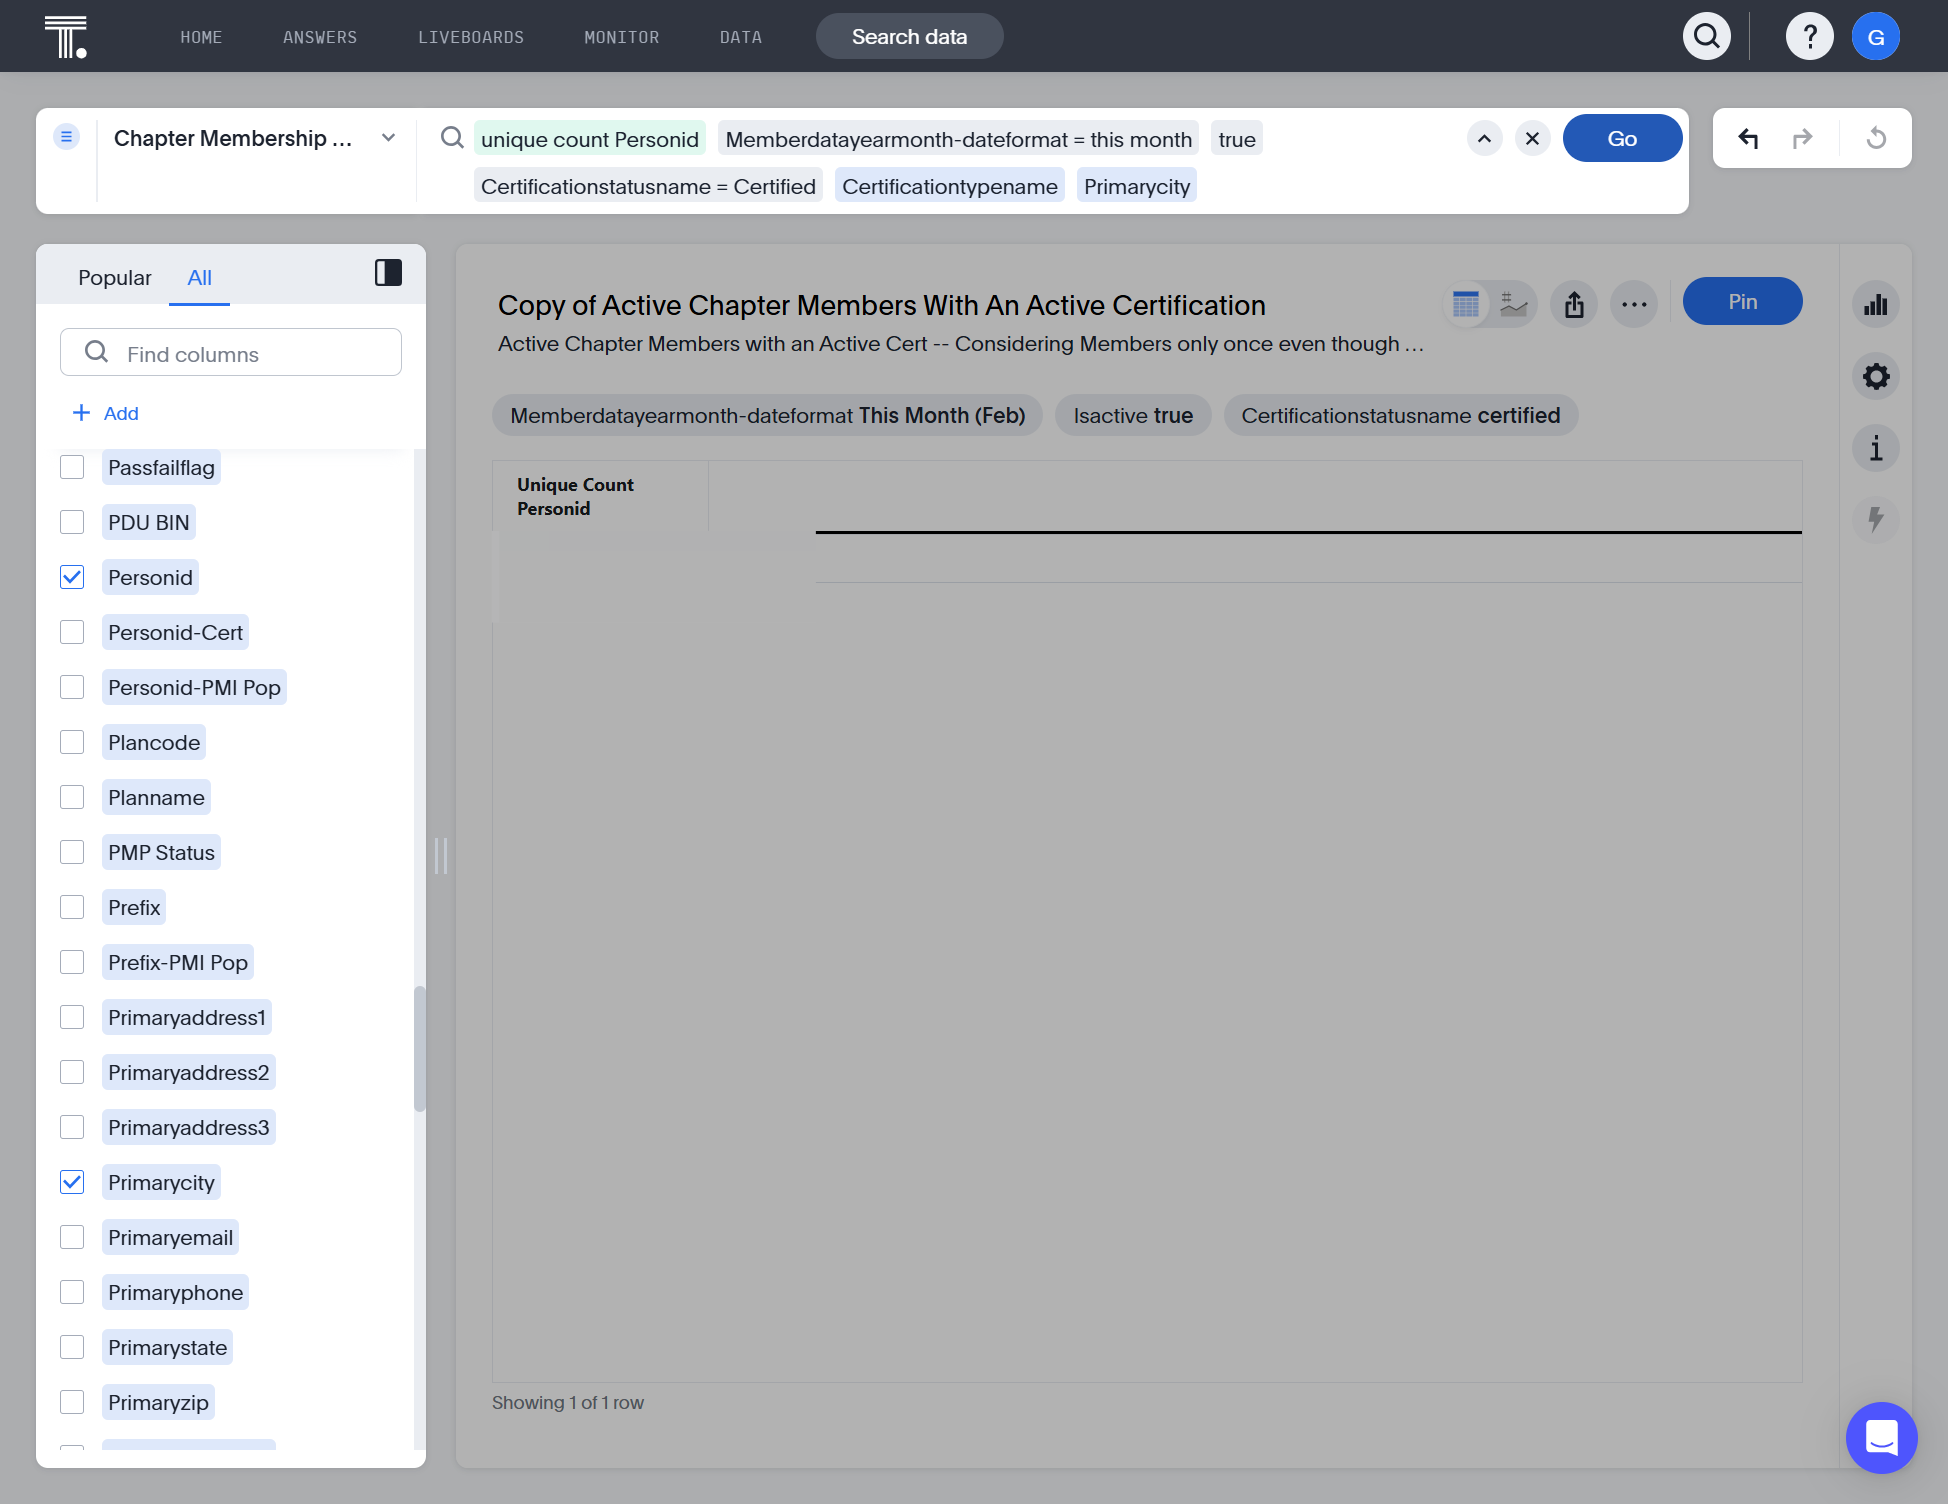The image size is (1948, 1504).
Task: Open the Certificationstatusname certified filter chip
Action: 1400,415
